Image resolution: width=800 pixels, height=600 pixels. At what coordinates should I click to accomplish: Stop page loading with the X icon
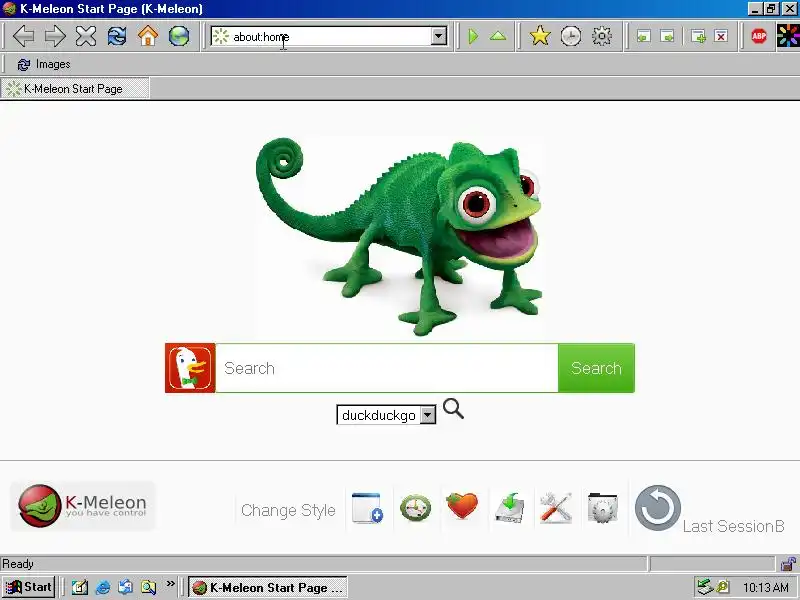tap(86, 36)
